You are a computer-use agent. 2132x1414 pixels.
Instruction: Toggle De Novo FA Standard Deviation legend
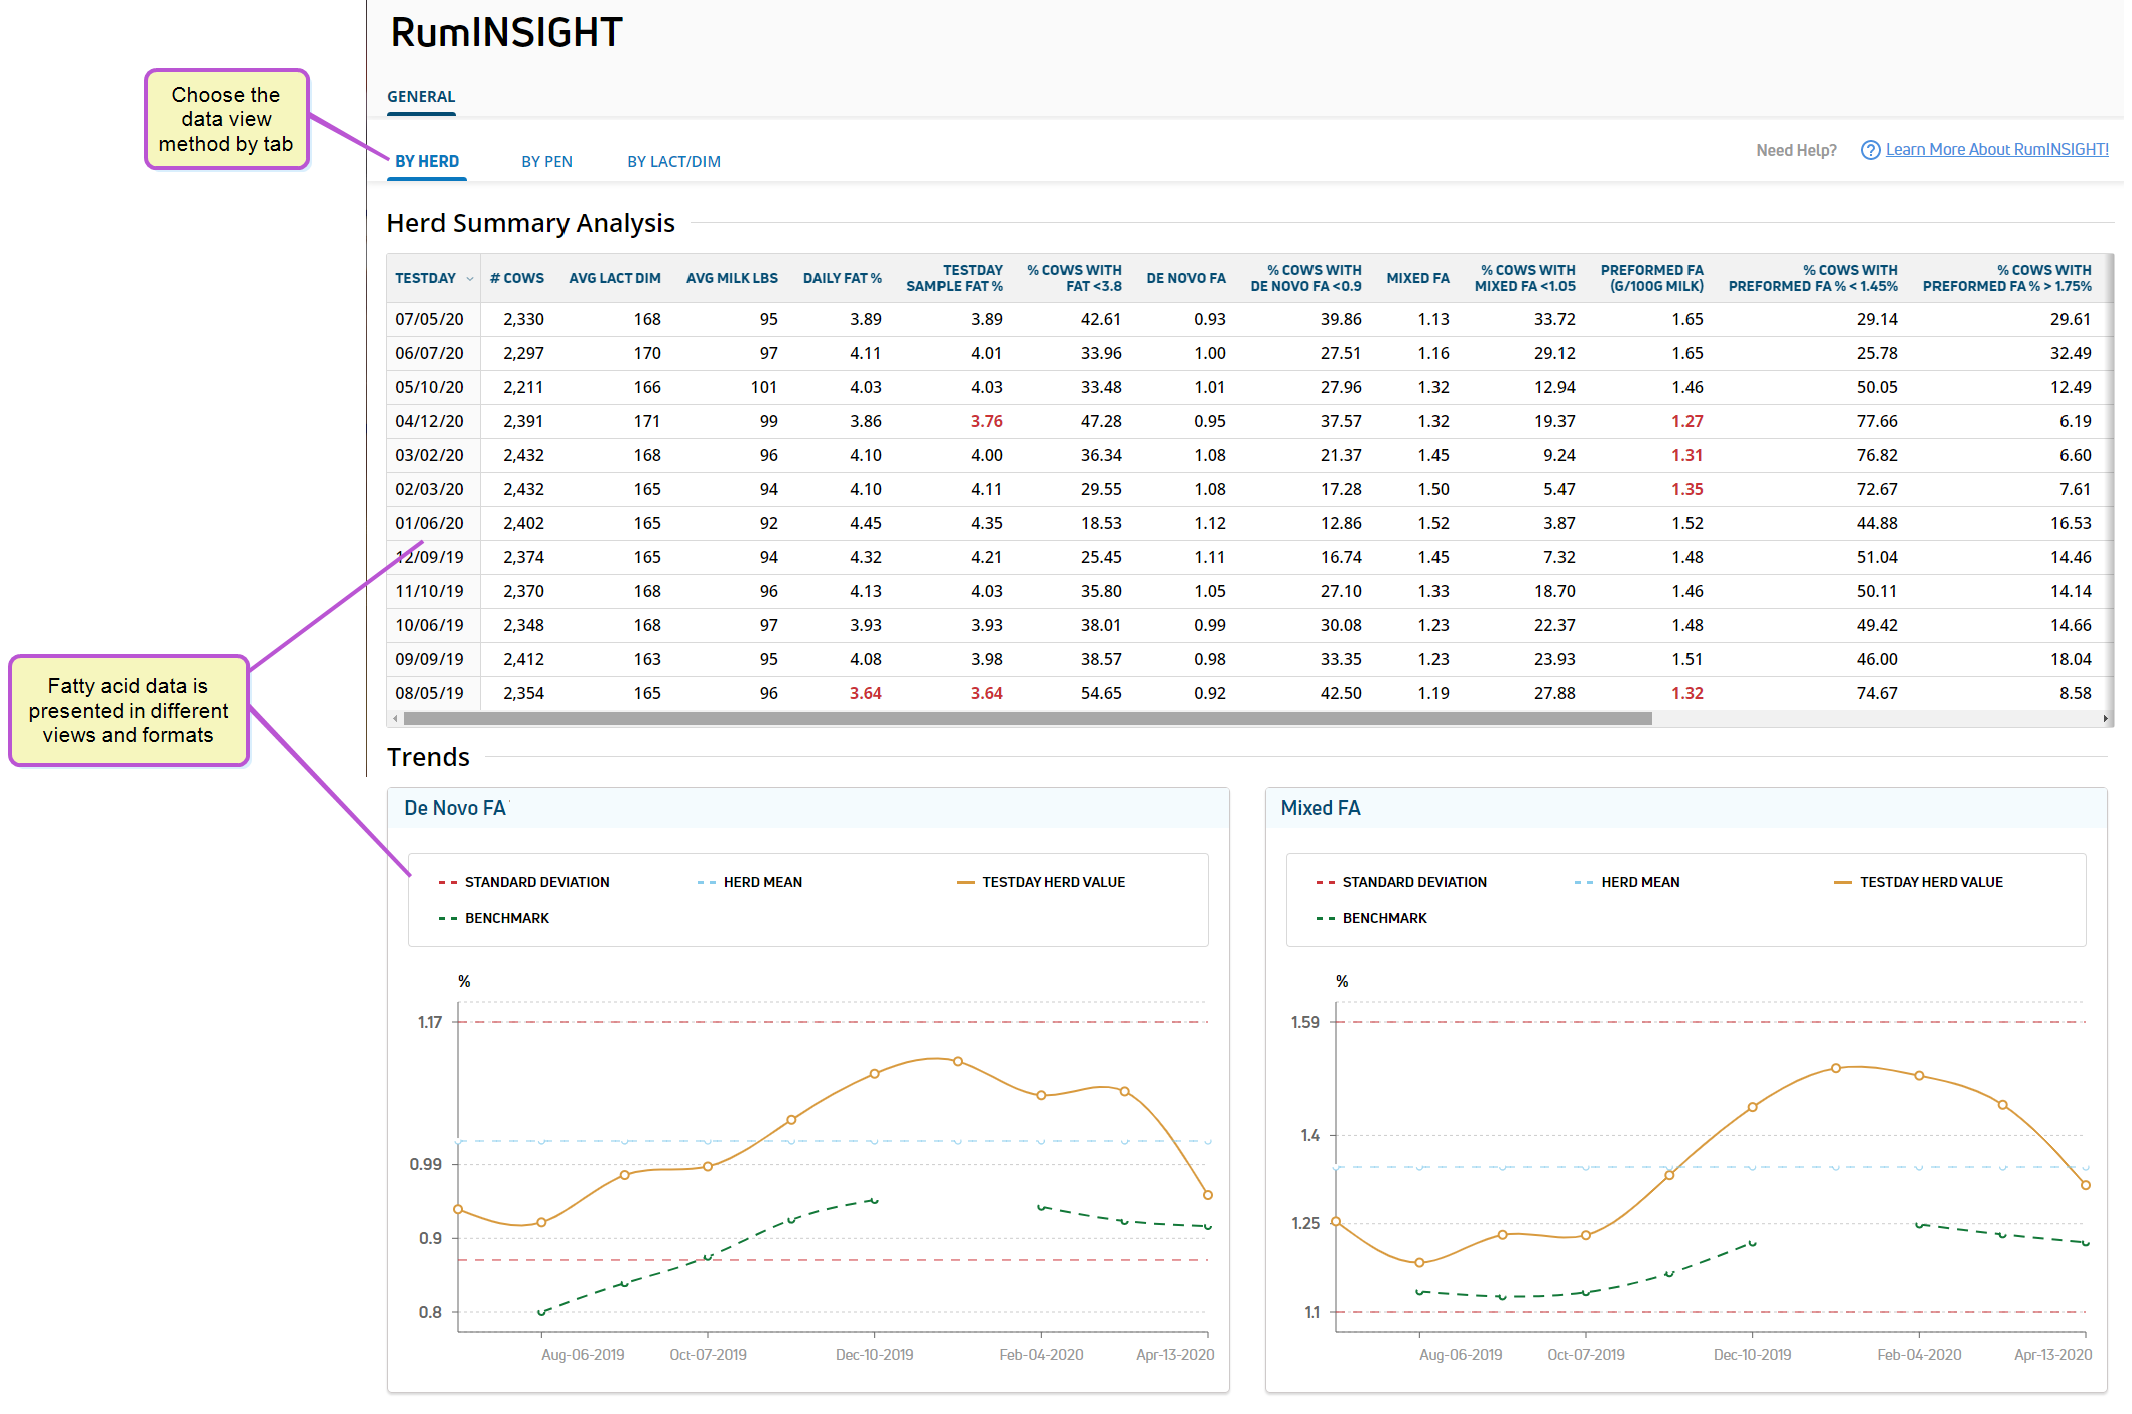pyautogui.click(x=524, y=882)
